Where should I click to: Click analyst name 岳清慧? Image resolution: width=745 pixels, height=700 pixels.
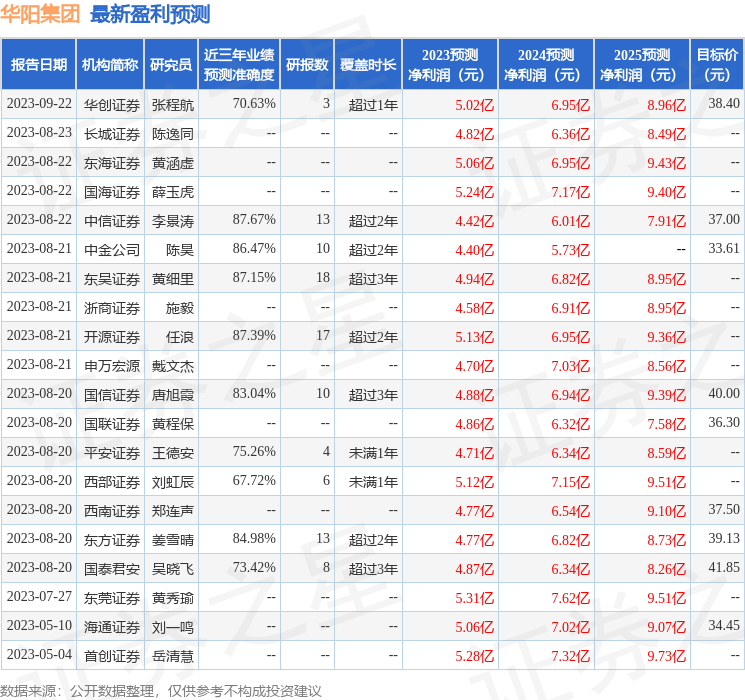173,656
